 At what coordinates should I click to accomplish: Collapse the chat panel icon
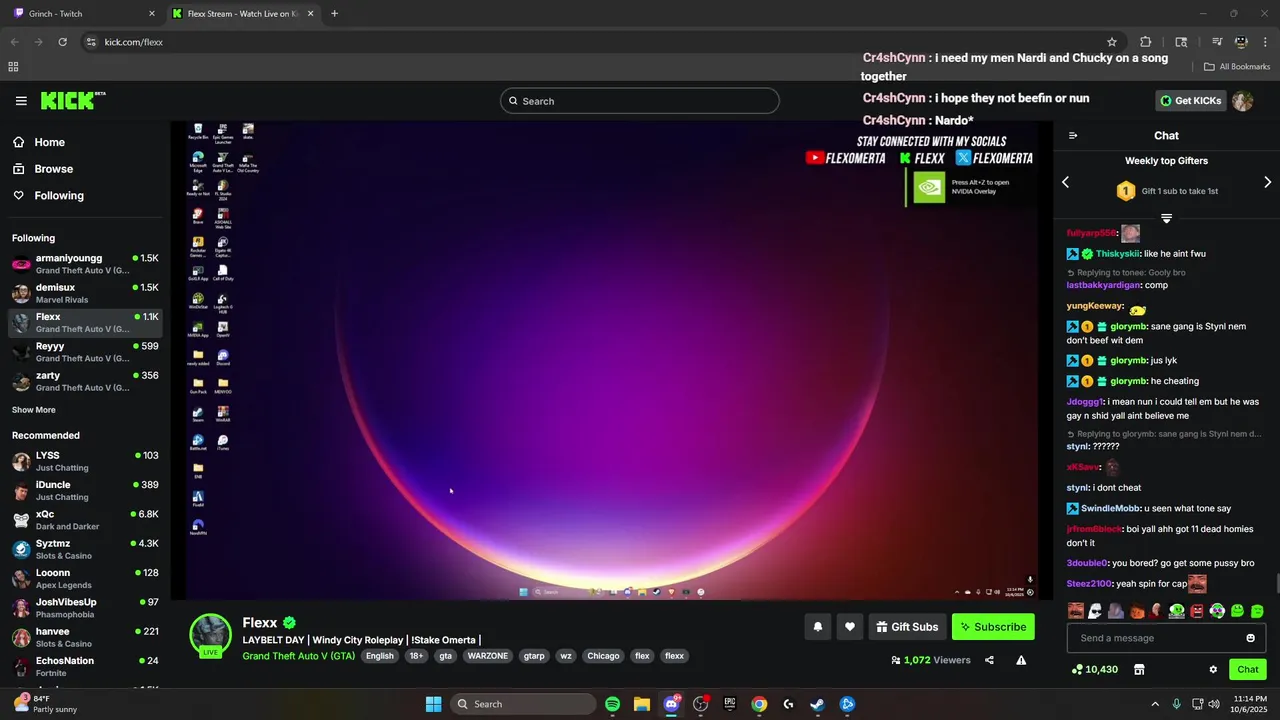click(x=1073, y=135)
